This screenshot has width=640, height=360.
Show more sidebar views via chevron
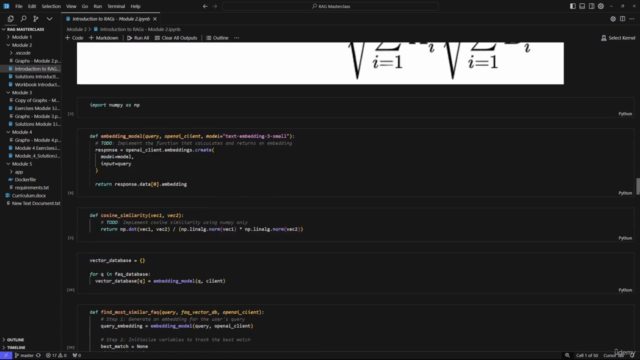click(x=49, y=19)
